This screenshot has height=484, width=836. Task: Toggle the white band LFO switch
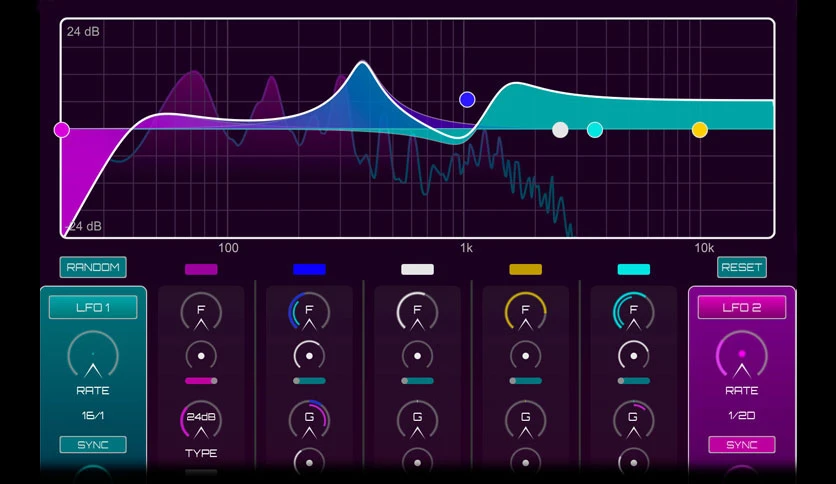417,381
